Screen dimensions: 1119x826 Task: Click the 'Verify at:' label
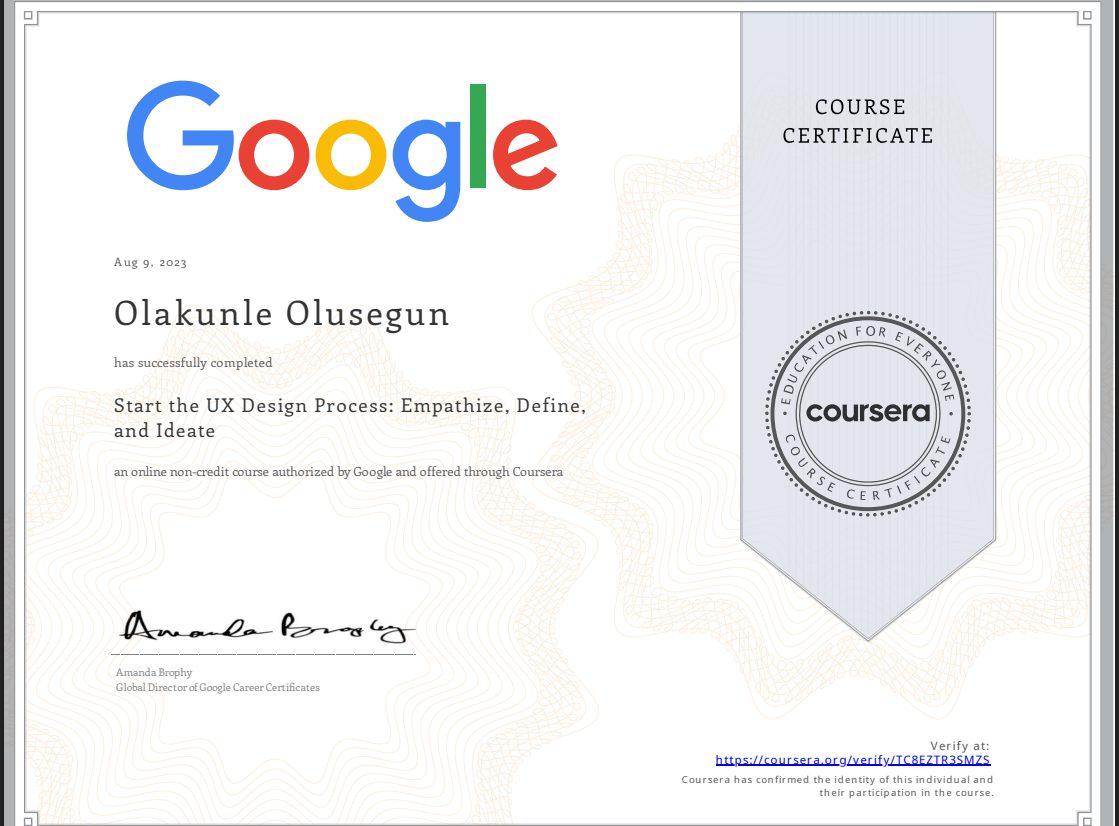(x=959, y=746)
